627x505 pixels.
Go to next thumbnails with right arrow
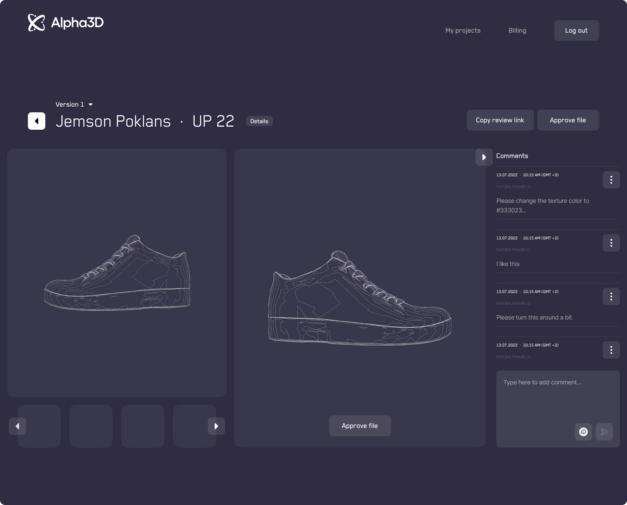(216, 426)
